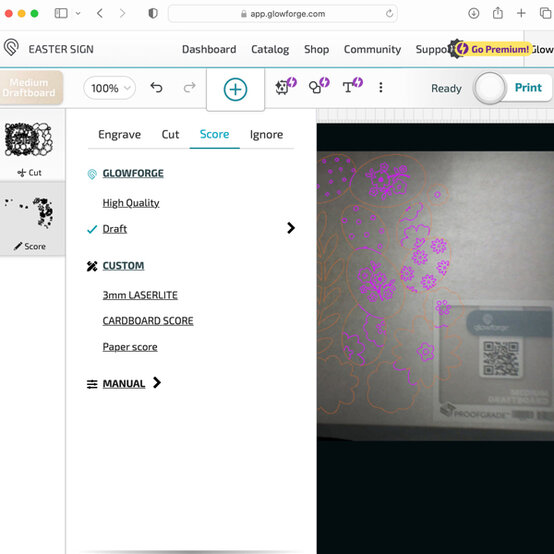Open the three-dot more options menu
Viewport: 554px width, 554px height.
[381, 87]
